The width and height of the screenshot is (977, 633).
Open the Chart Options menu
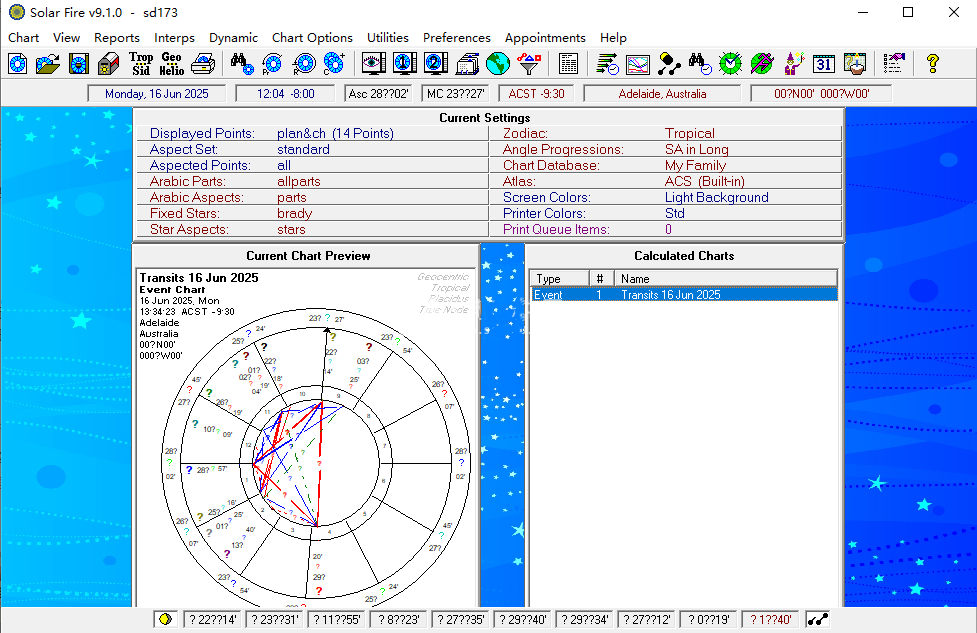[312, 38]
